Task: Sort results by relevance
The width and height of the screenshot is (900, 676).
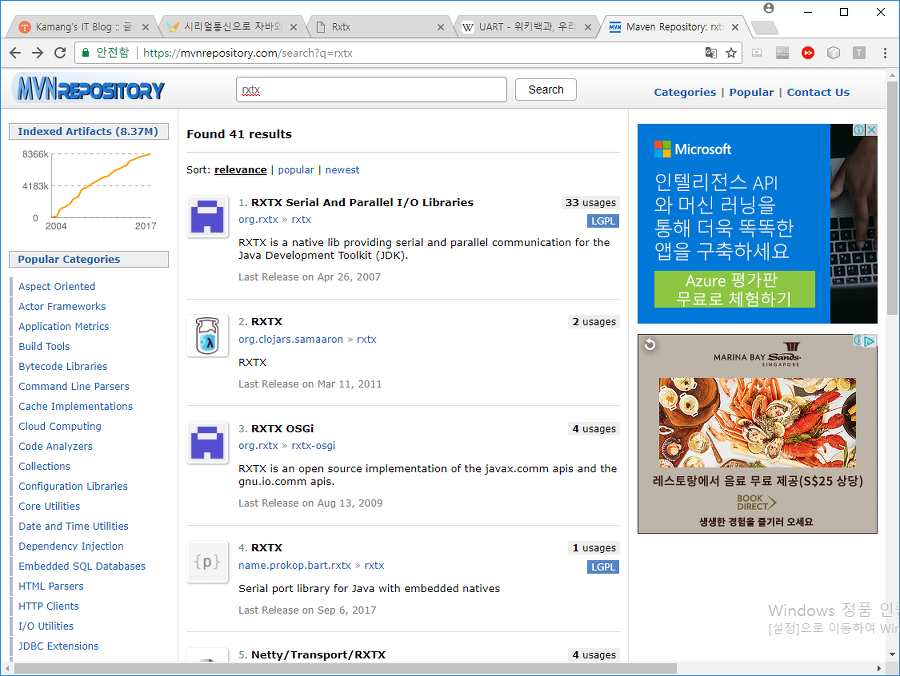Action: coord(240,170)
